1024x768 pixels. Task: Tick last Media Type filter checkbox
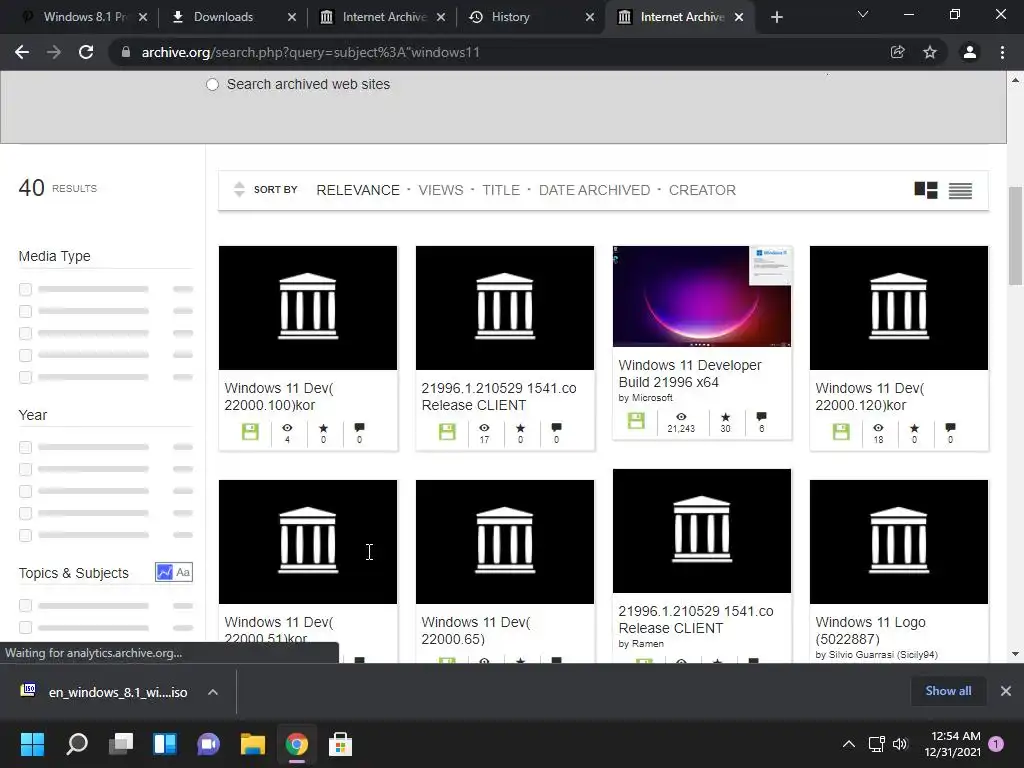(25, 377)
